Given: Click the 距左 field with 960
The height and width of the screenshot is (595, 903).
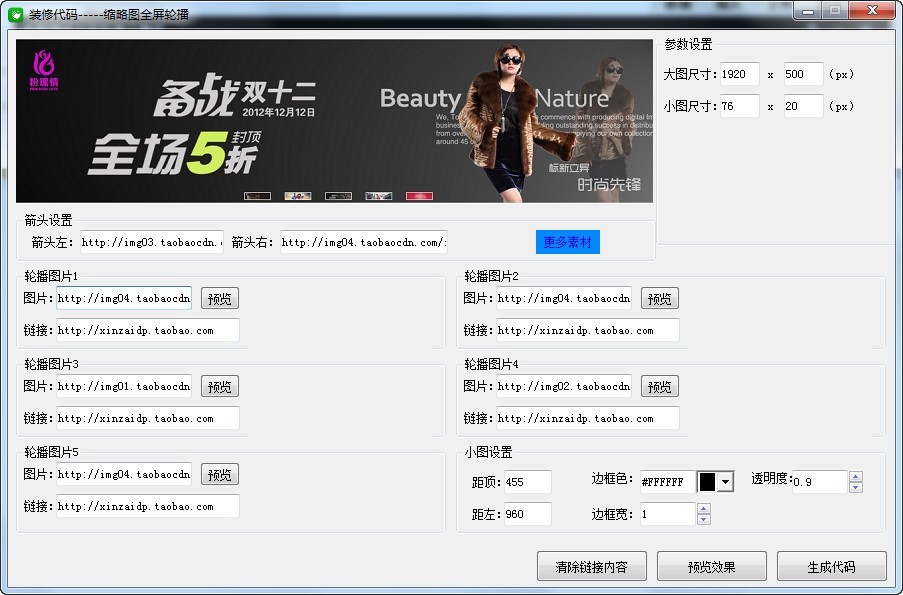Looking at the screenshot, I should 528,514.
